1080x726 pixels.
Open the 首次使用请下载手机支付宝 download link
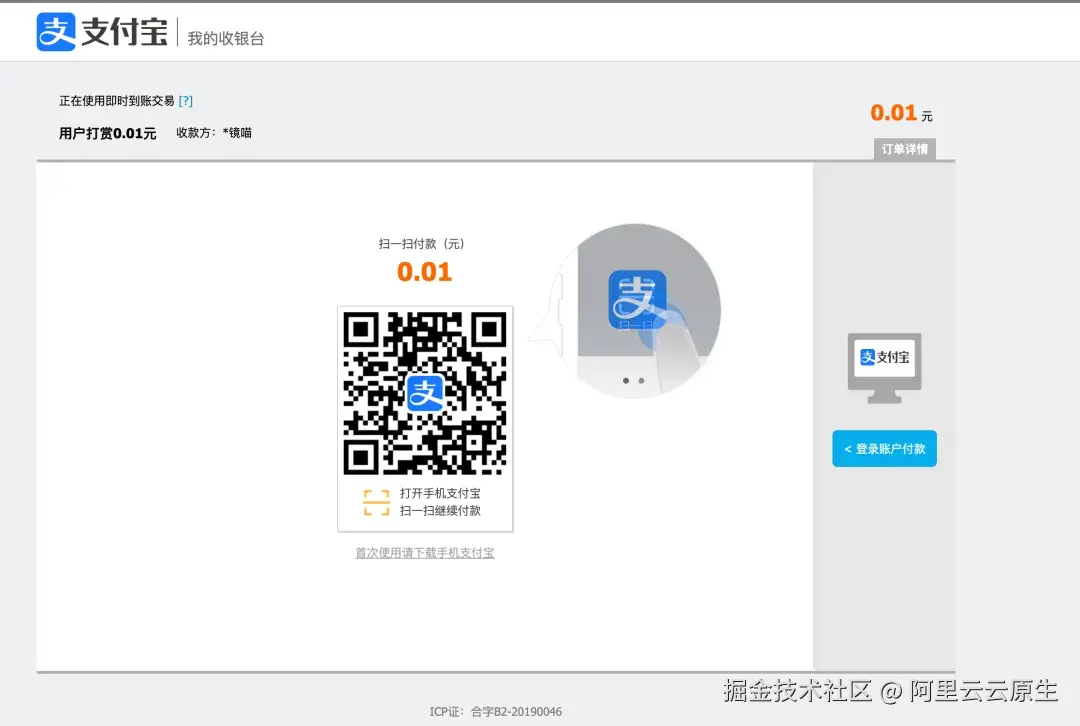pyautogui.click(x=424, y=552)
